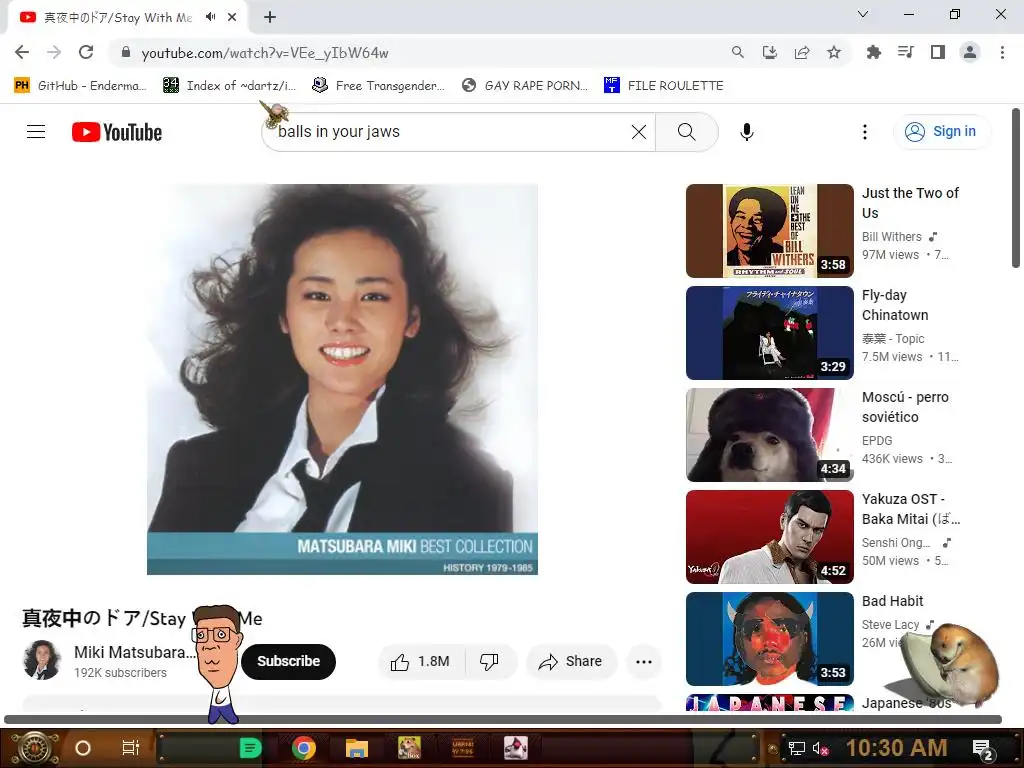The width and height of the screenshot is (1024, 768).
Task: Go back in Chrome
Action: coord(22,52)
